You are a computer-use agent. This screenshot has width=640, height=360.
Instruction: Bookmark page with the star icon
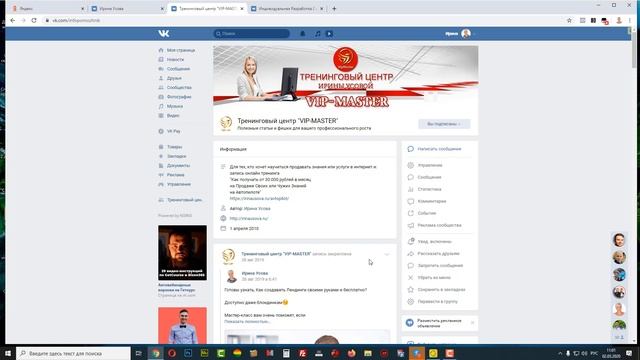[569, 20]
